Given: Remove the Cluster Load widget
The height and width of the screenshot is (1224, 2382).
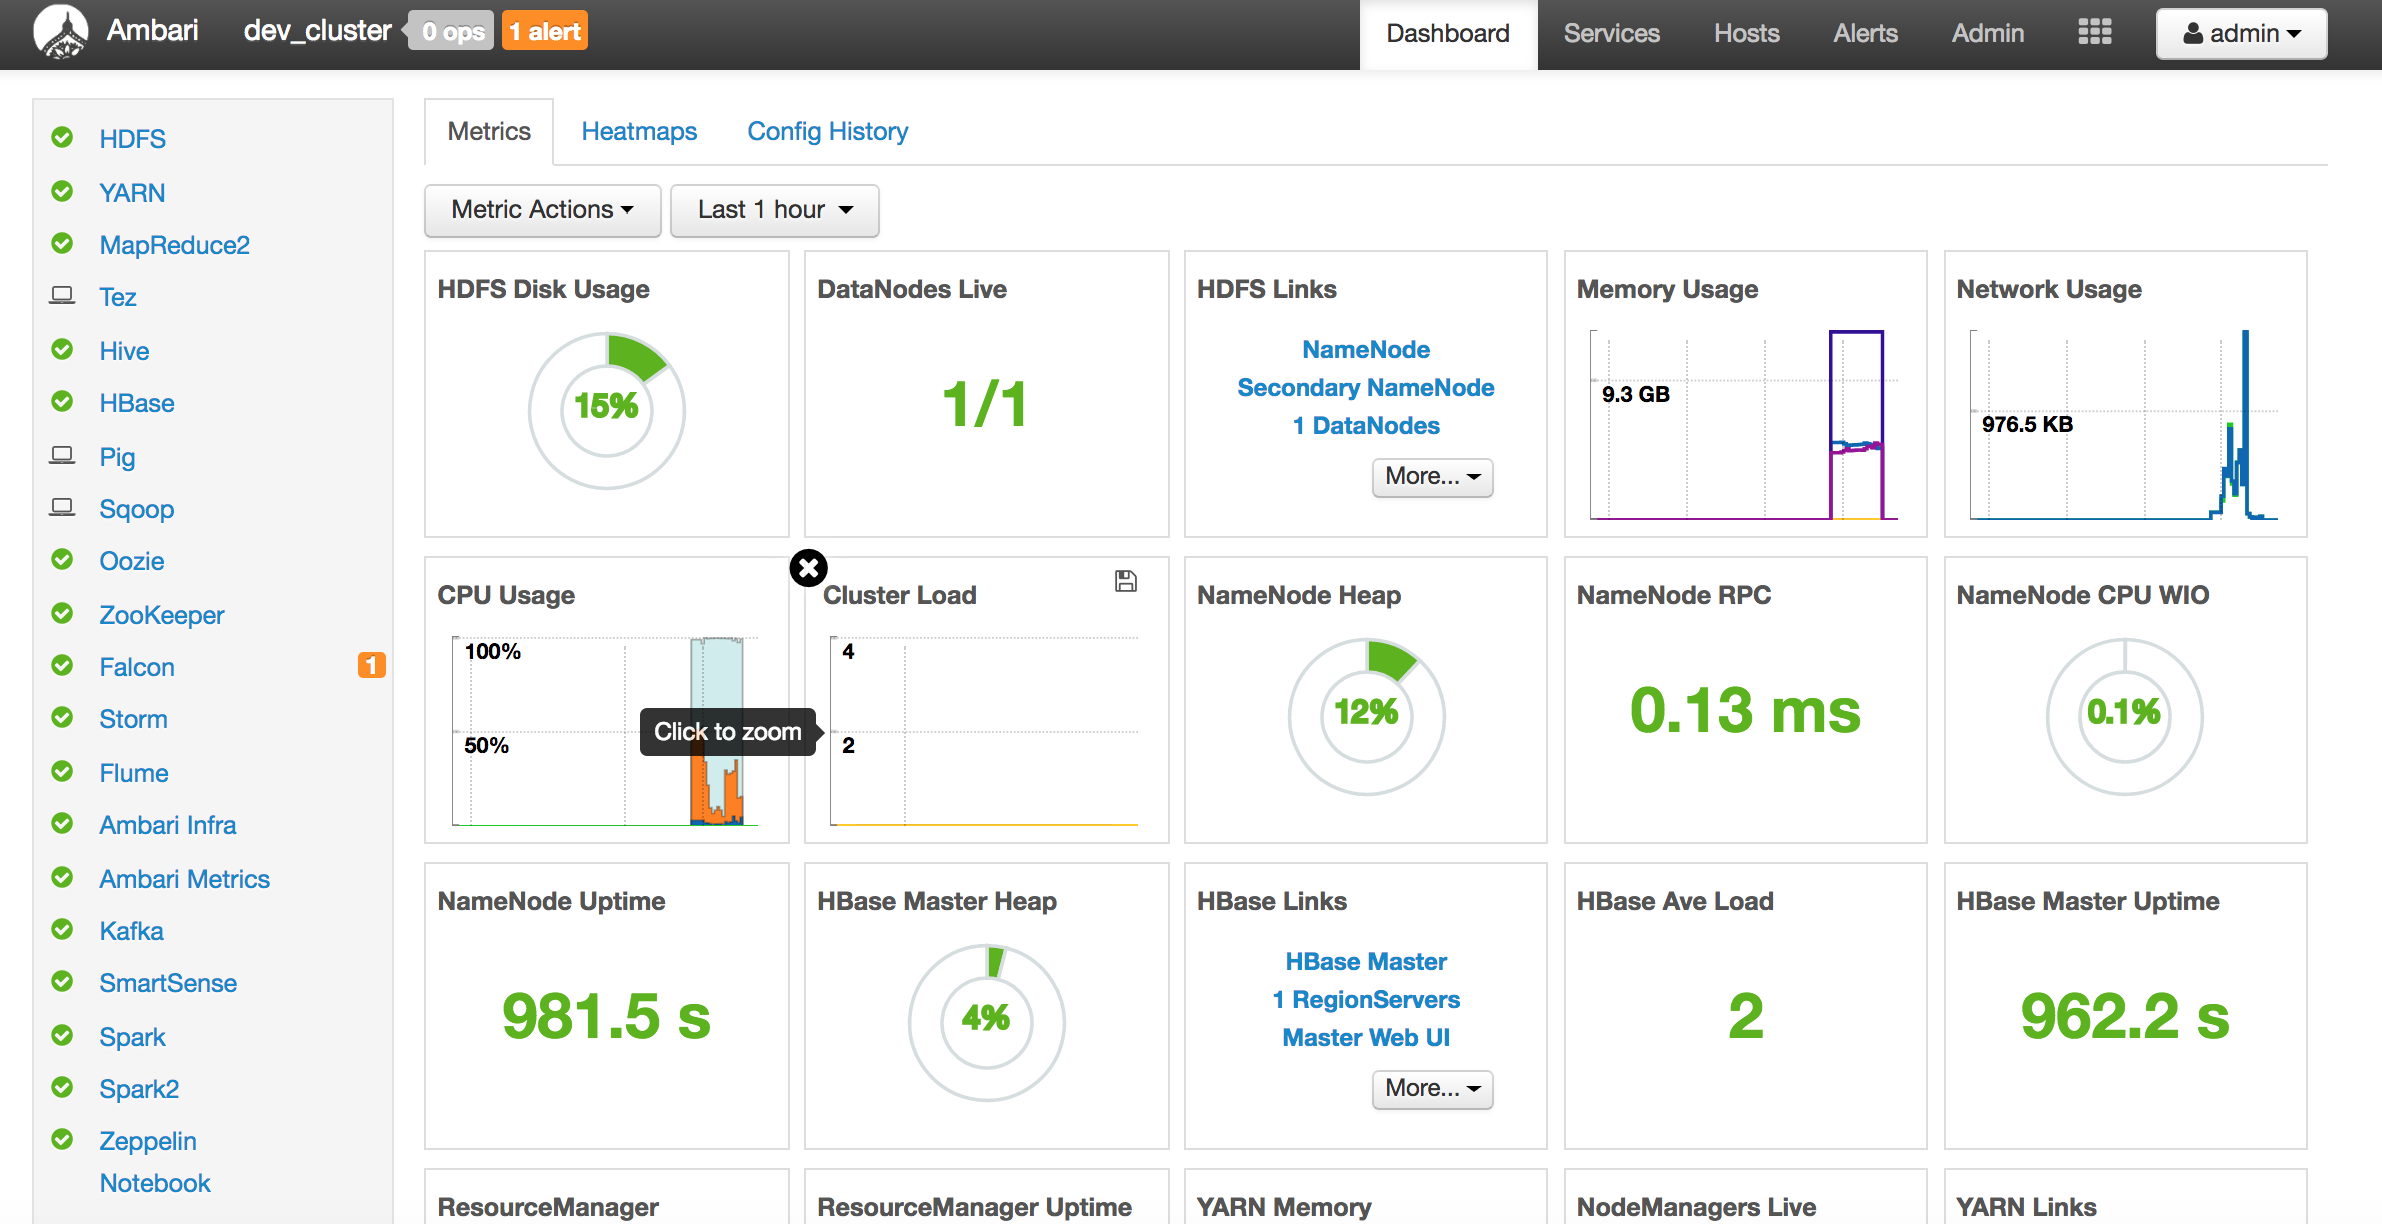Looking at the screenshot, I should pos(808,568).
